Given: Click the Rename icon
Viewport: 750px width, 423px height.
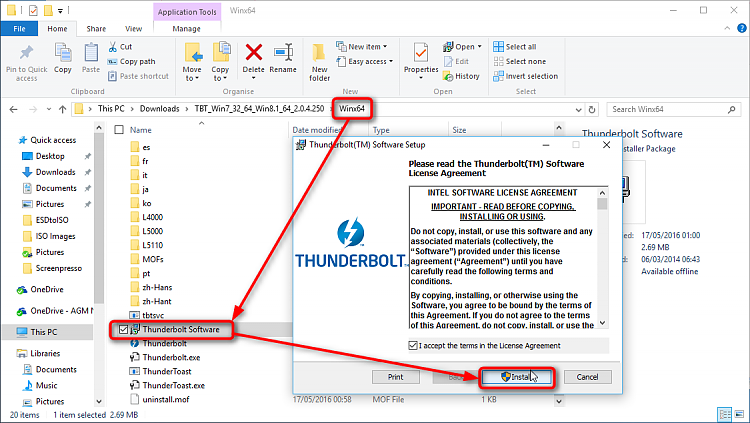Looking at the screenshot, I should tap(283, 53).
